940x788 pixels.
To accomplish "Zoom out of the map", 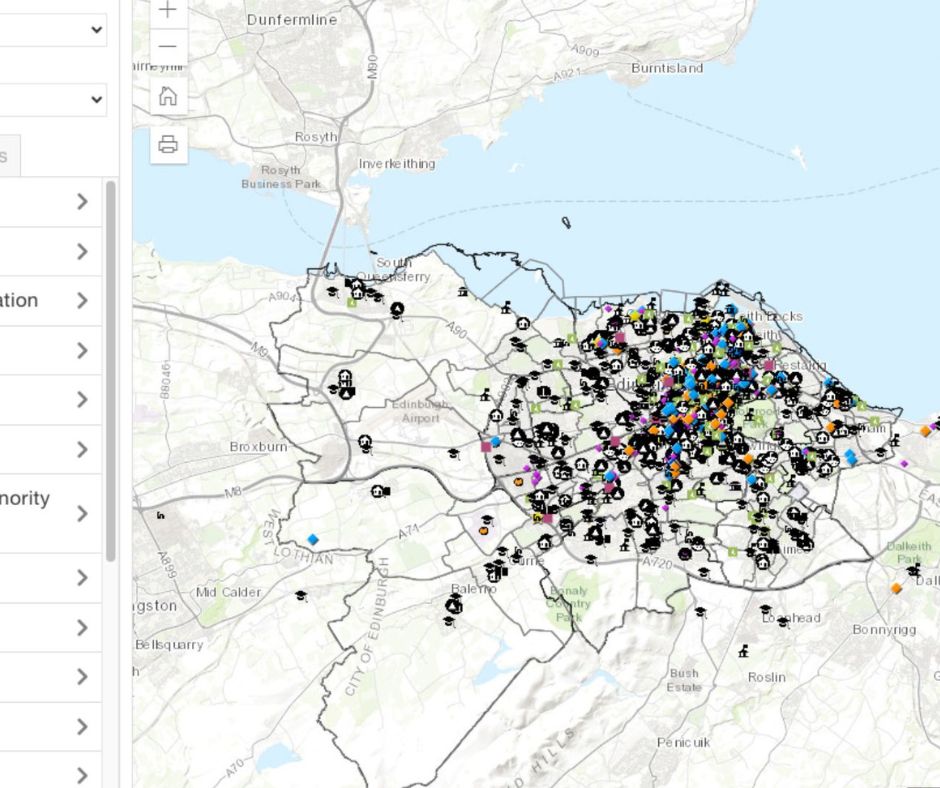I will 167,46.
